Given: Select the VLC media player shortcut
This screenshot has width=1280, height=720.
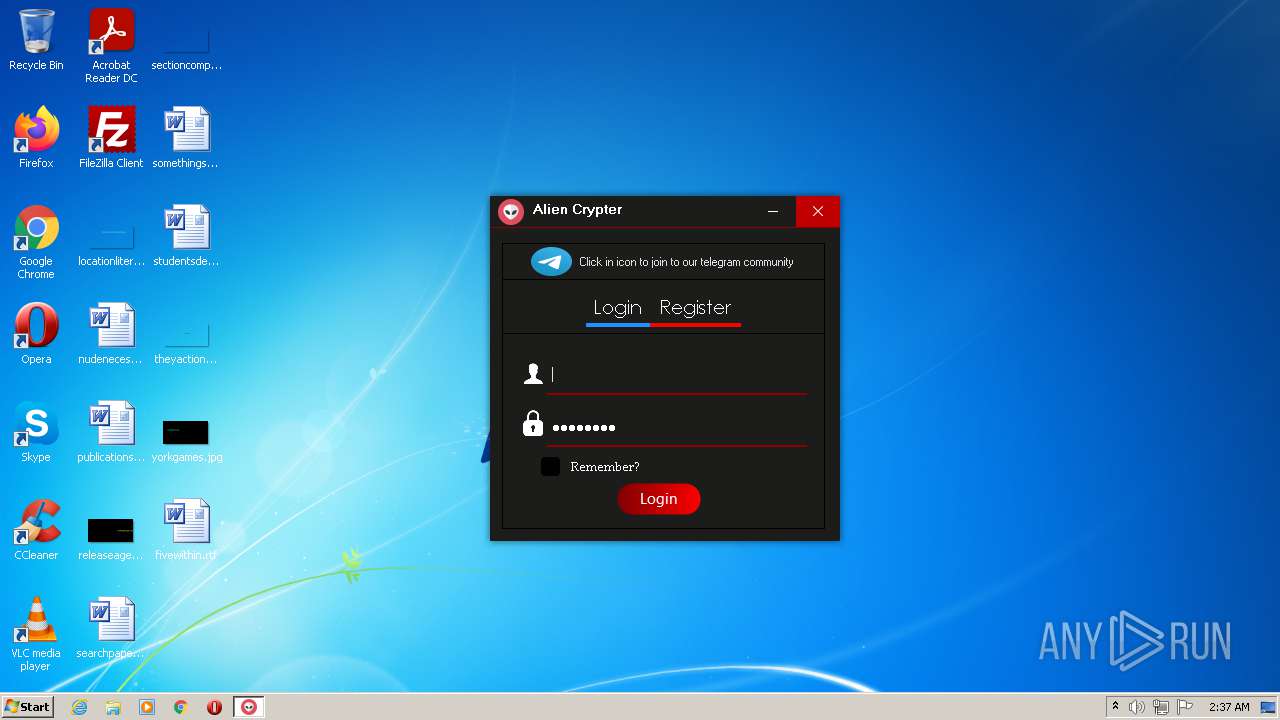Looking at the screenshot, I should 36,634.
